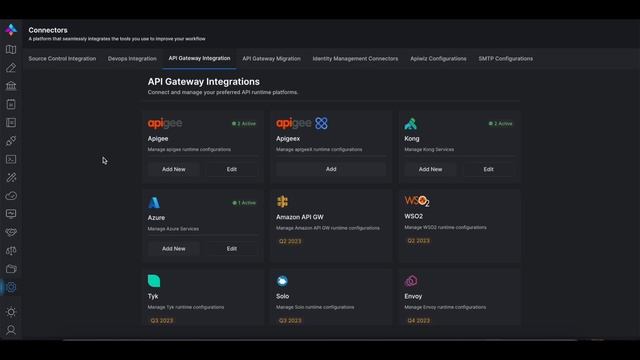The image size is (640, 360).
Task: Open the terminal console icon in sidebar
Action: pyautogui.click(x=11, y=159)
